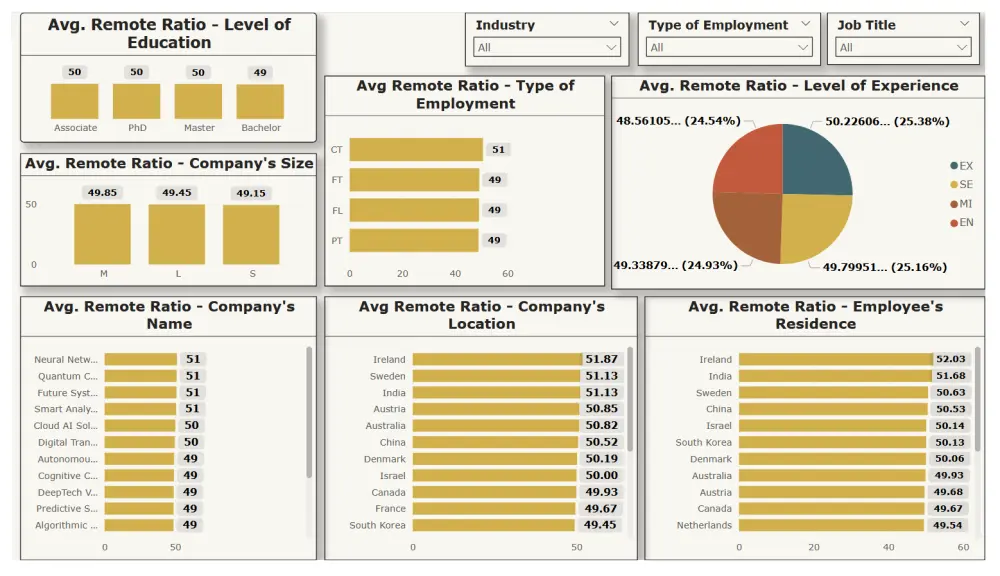
Task: Select the SE legend color marker
Action: click(954, 184)
